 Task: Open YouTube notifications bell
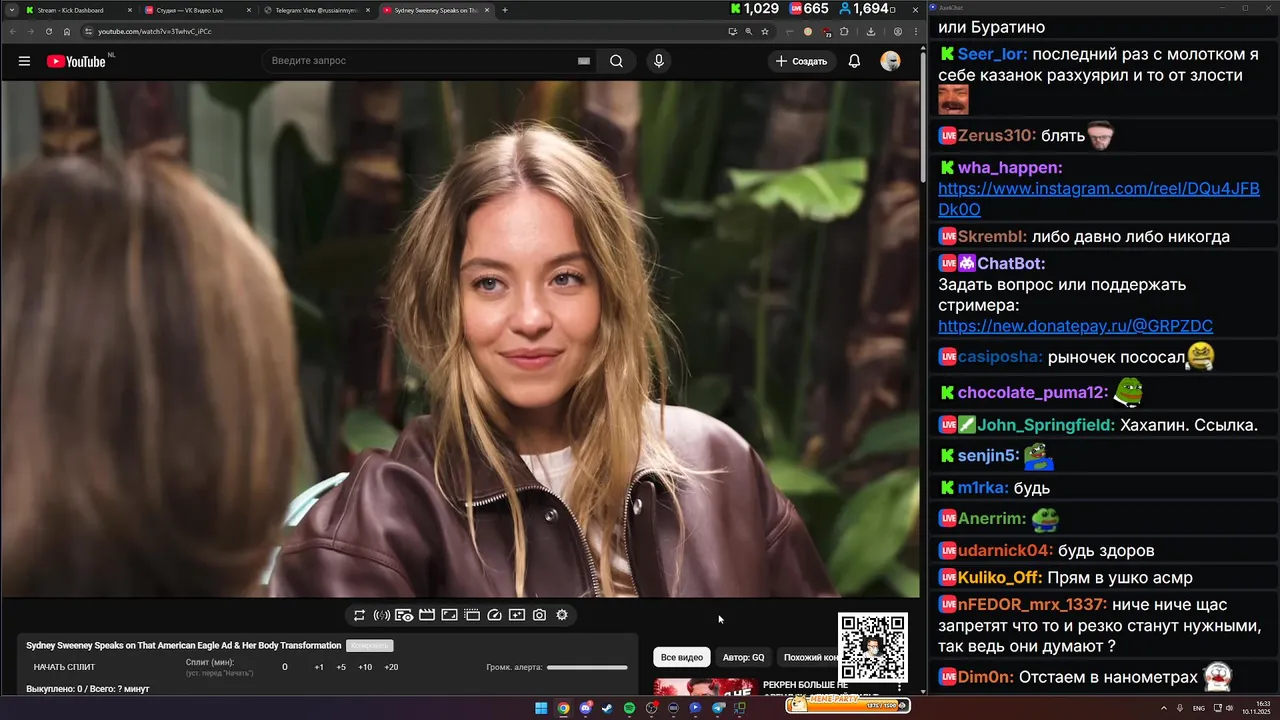[854, 61]
